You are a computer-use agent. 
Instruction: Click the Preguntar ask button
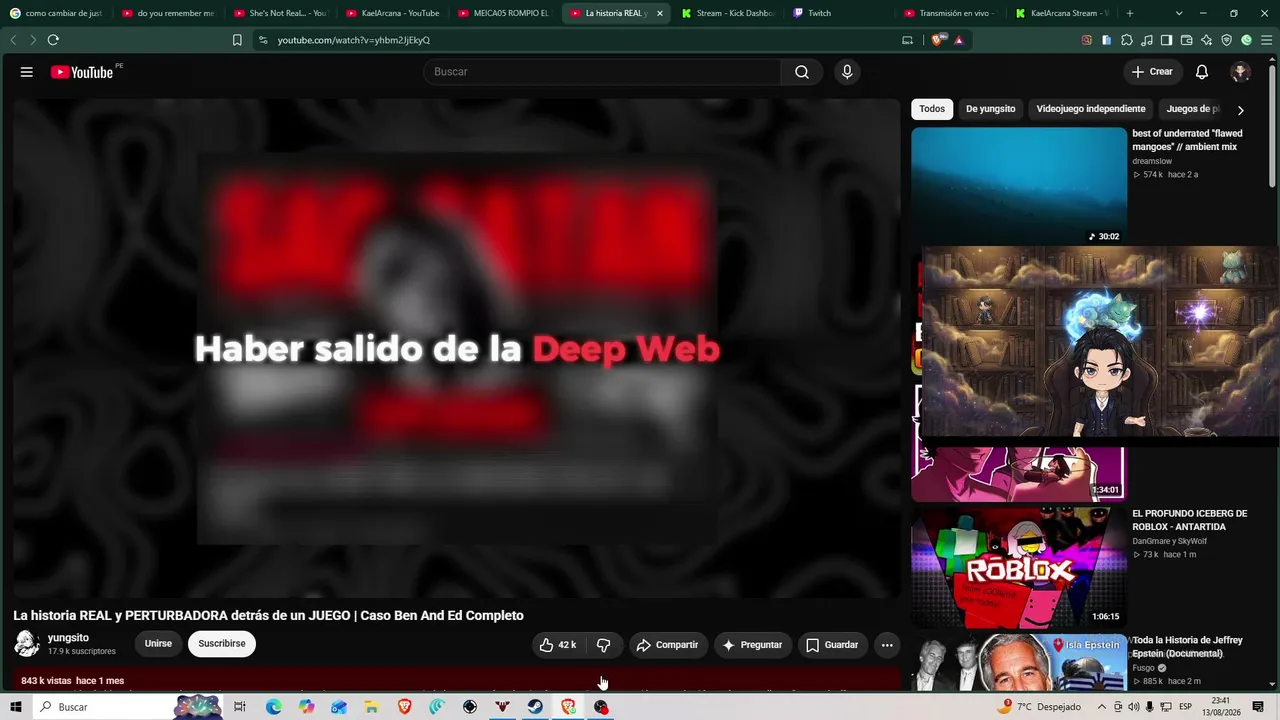tap(753, 645)
